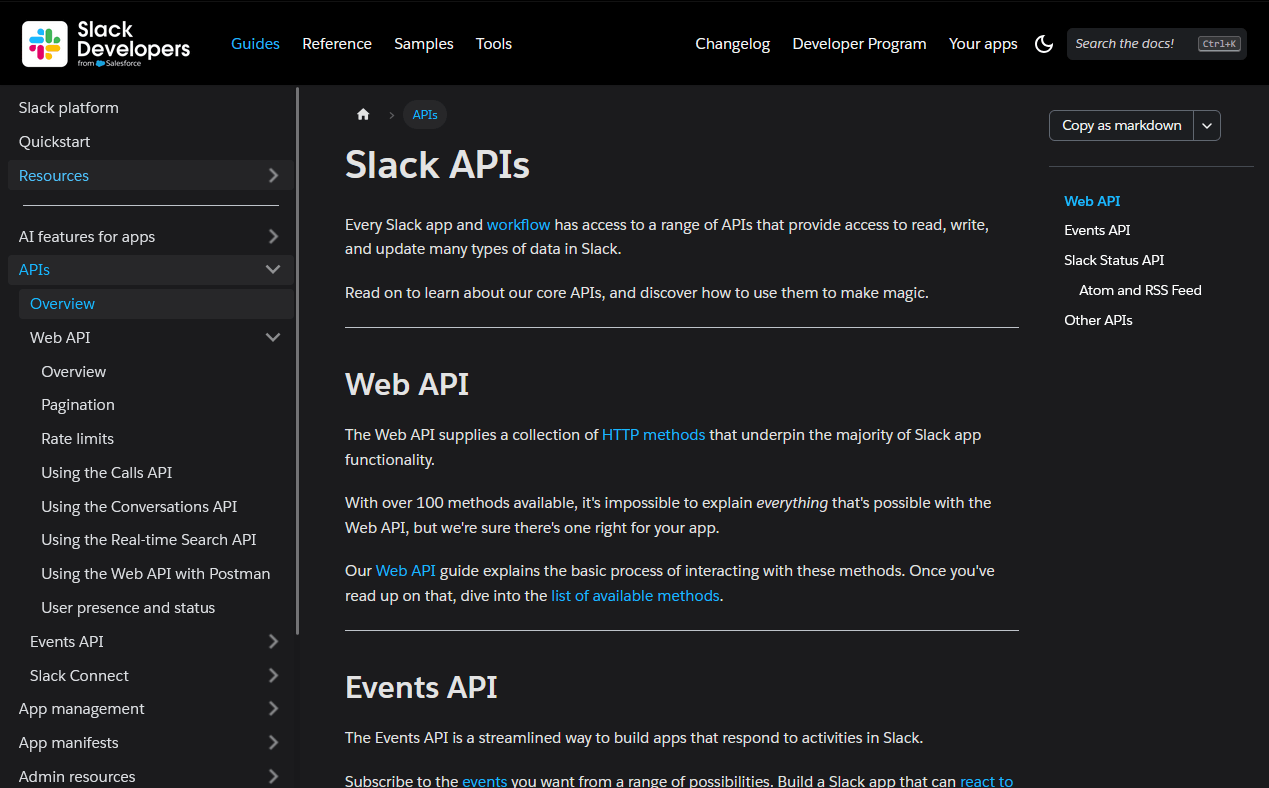The width and height of the screenshot is (1269, 788).
Task: Expand AI features for apps chevron
Action: point(273,237)
